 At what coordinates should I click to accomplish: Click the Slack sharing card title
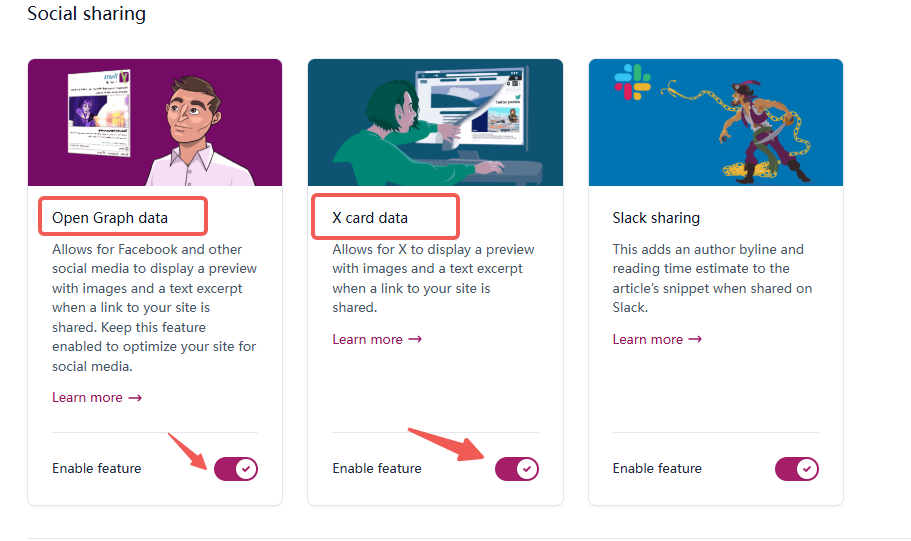coord(656,217)
